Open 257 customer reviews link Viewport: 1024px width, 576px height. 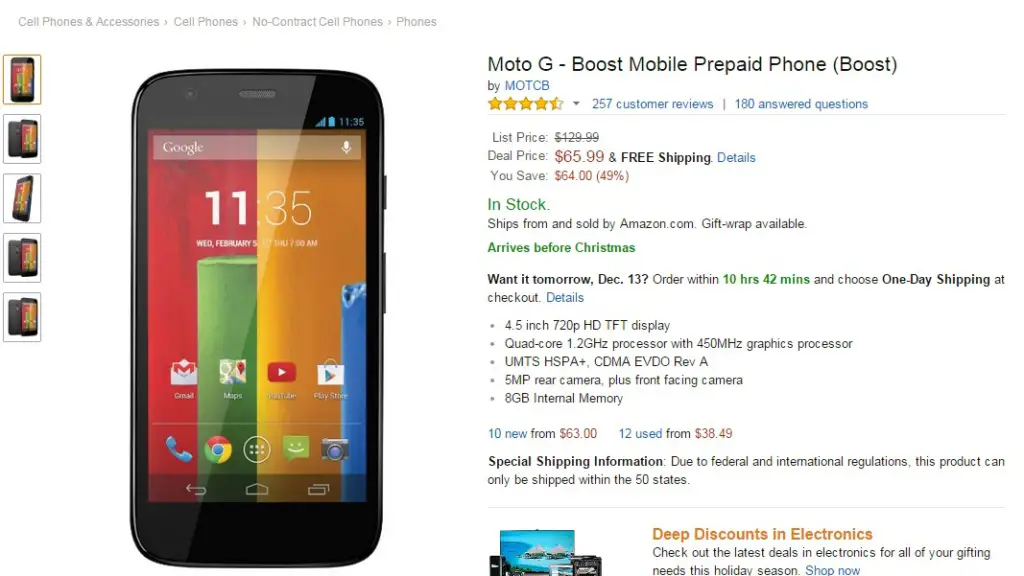coord(652,104)
